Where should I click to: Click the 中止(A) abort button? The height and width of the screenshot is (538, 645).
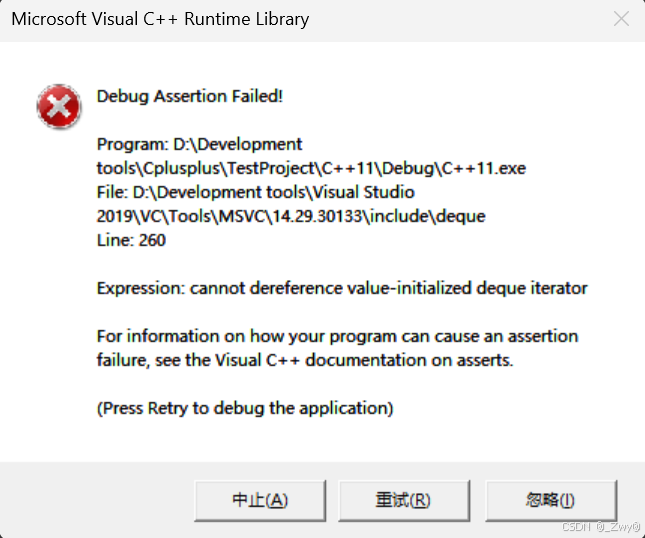pos(260,501)
